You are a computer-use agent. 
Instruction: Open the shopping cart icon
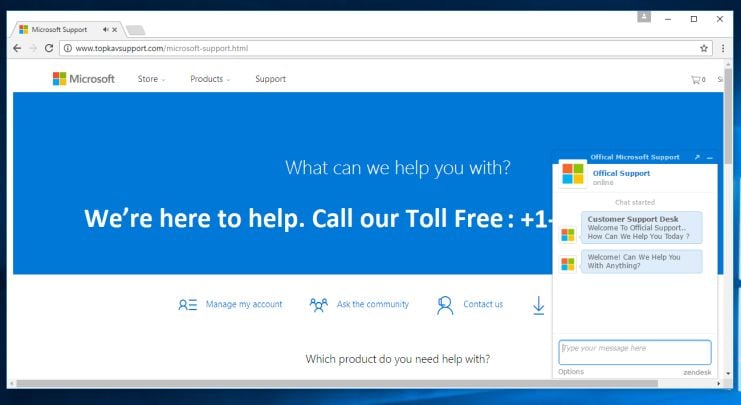[698, 79]
